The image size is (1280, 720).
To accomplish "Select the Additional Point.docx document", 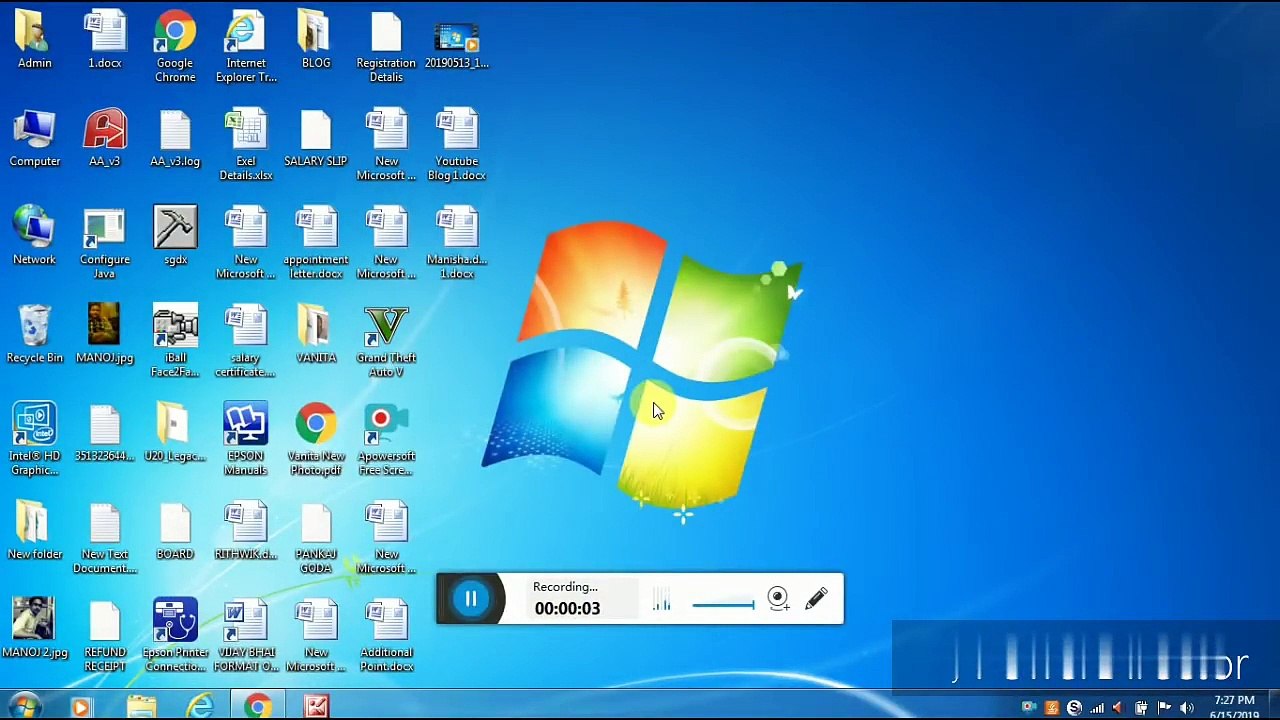I will coord(386,635).
